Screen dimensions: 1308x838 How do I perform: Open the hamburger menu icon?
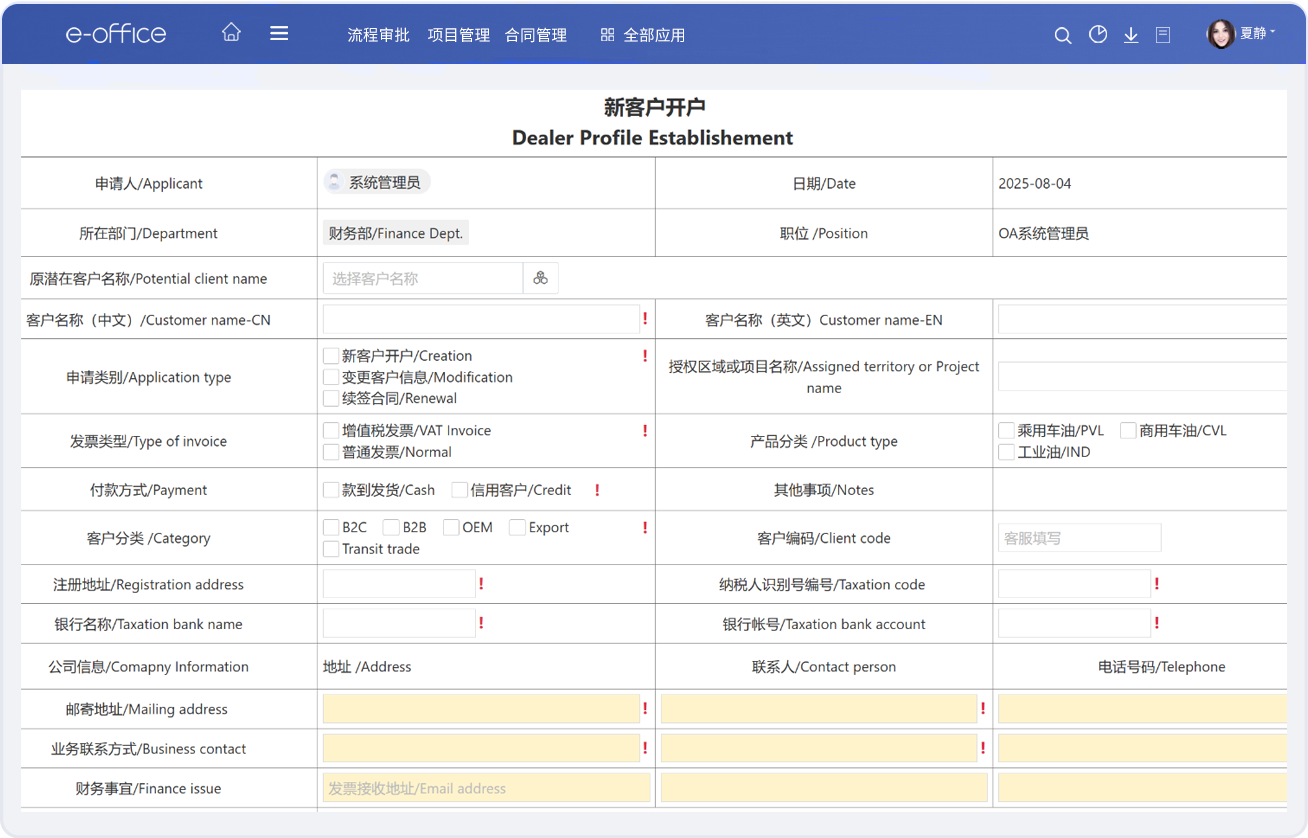[279, 33]
